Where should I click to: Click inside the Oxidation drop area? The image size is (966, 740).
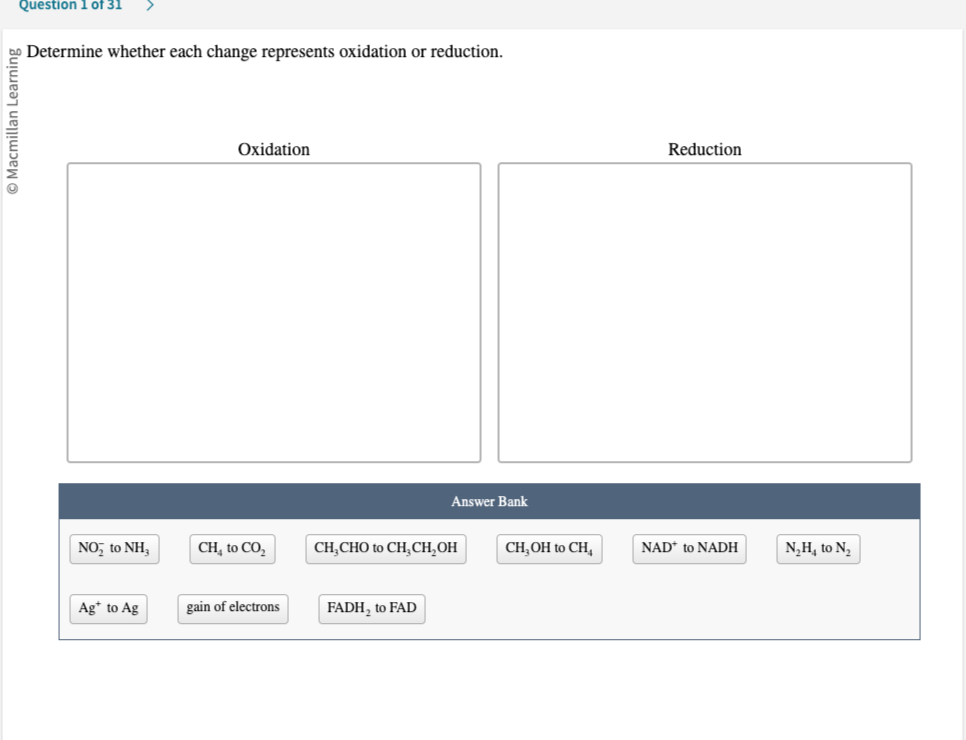(x=273, y=310)
